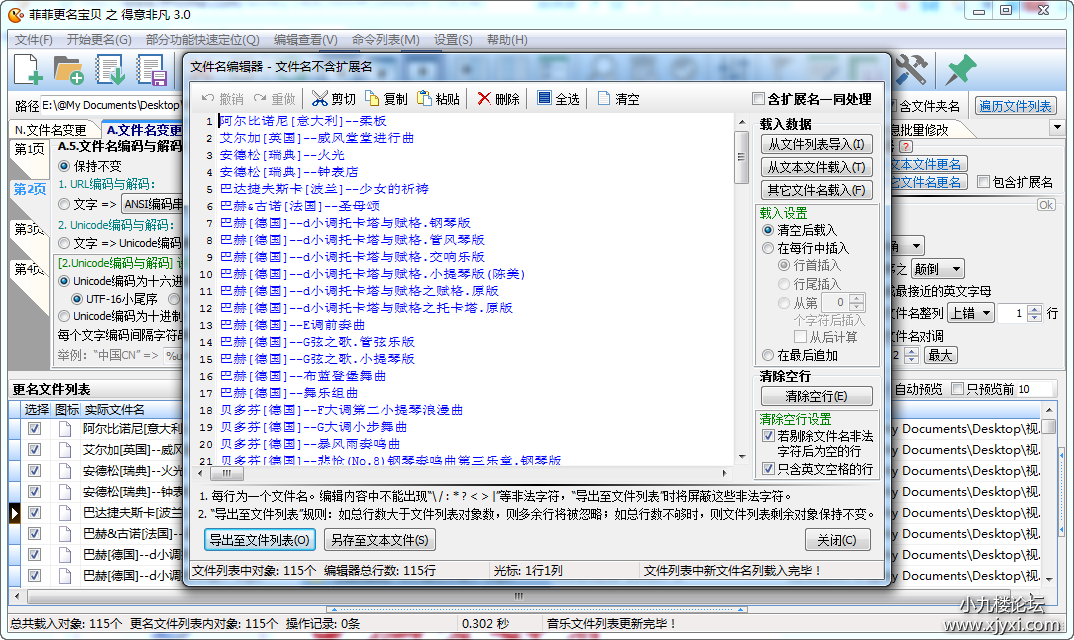Open the 编辑查看(V) menu

click(x=305, y=40)
